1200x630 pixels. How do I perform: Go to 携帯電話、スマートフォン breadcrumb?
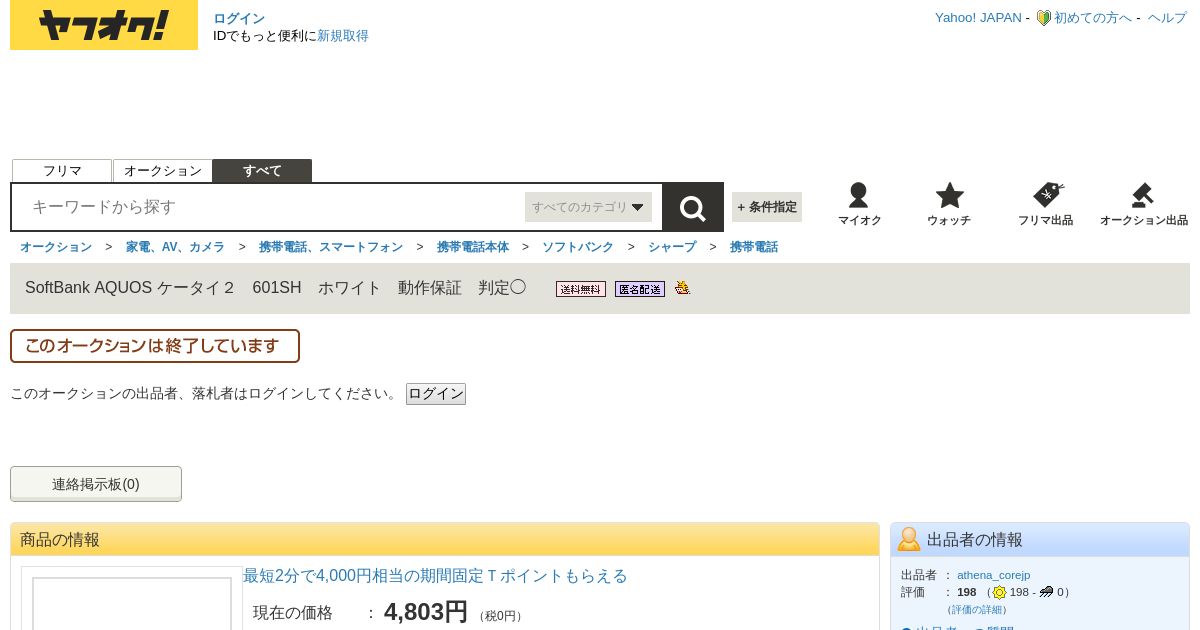331,247
